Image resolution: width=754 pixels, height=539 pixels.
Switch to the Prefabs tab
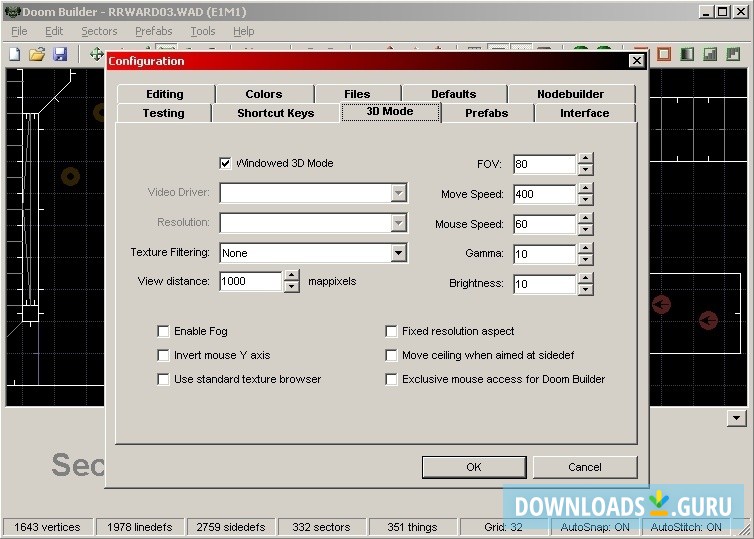coord(487,113)
